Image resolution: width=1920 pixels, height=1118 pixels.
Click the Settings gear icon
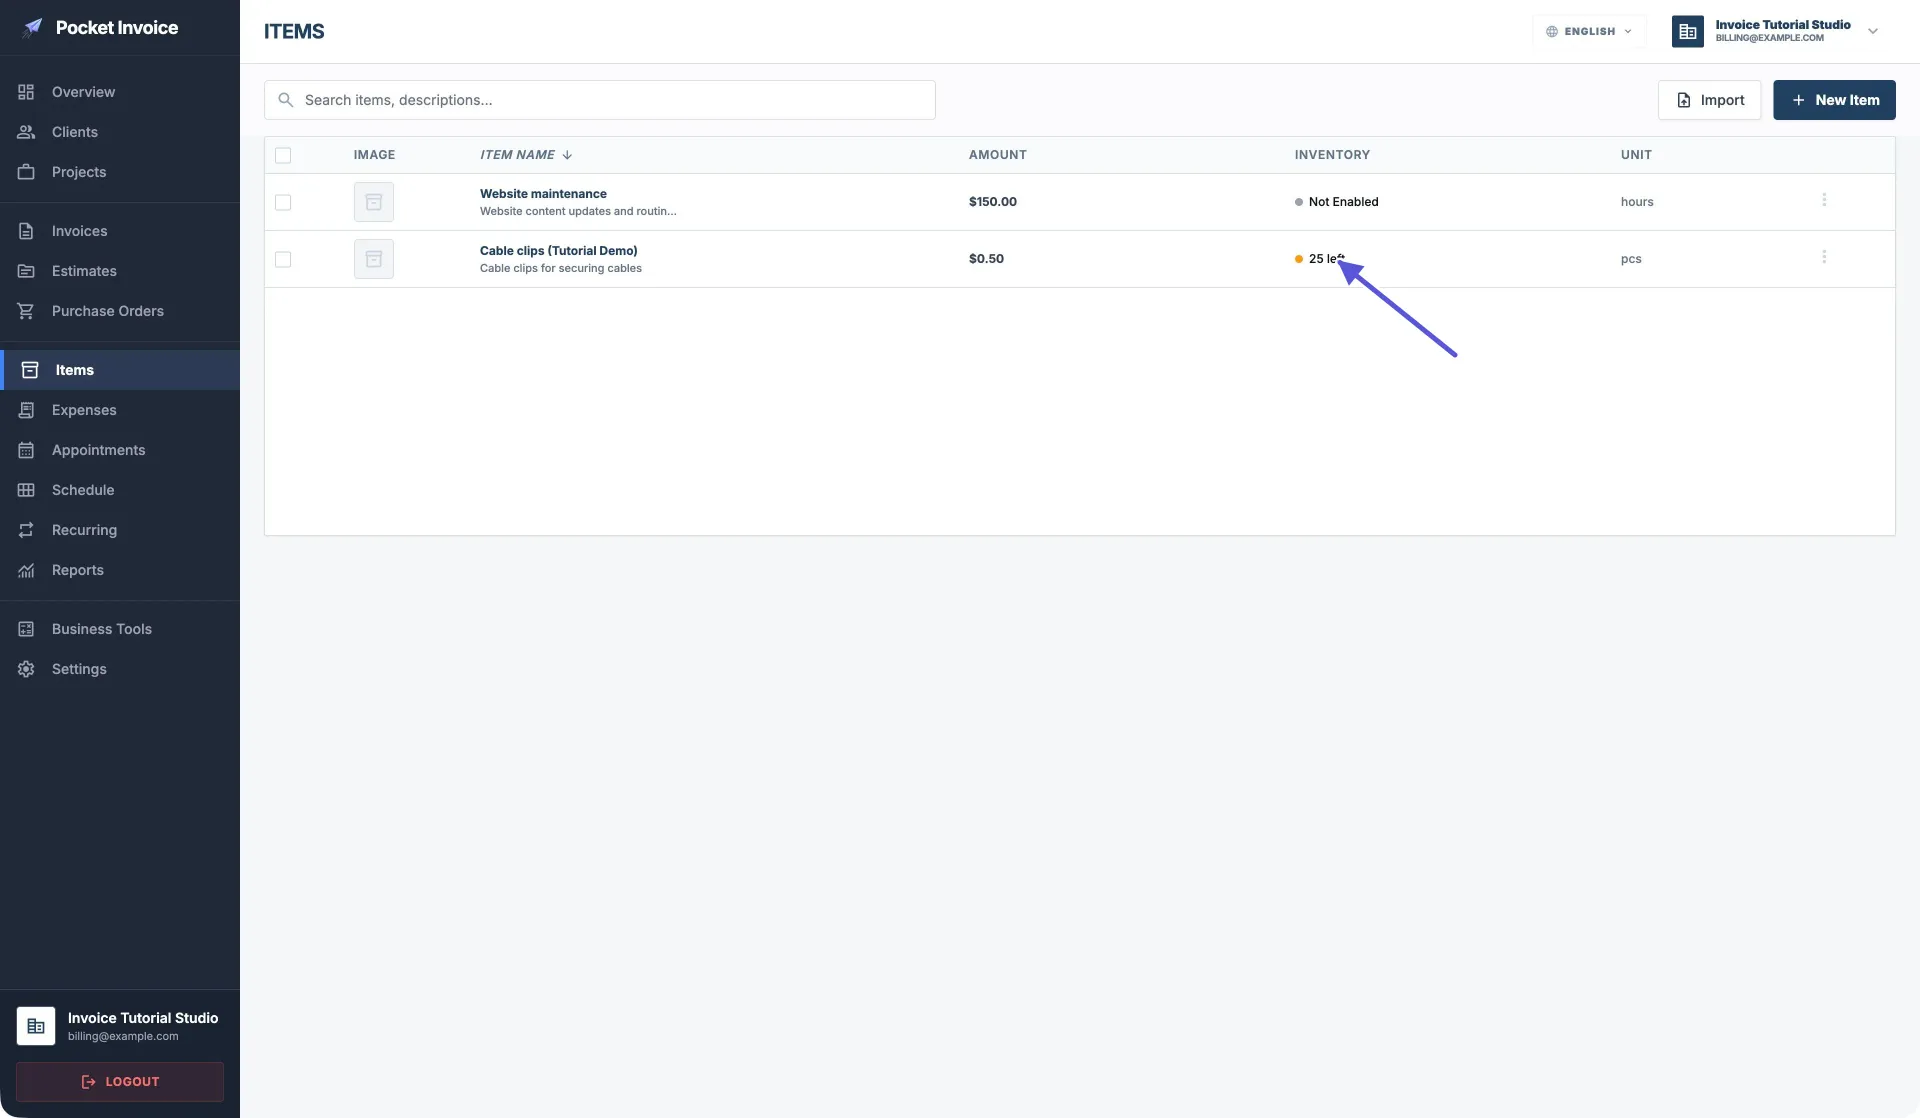pos(26,669)
